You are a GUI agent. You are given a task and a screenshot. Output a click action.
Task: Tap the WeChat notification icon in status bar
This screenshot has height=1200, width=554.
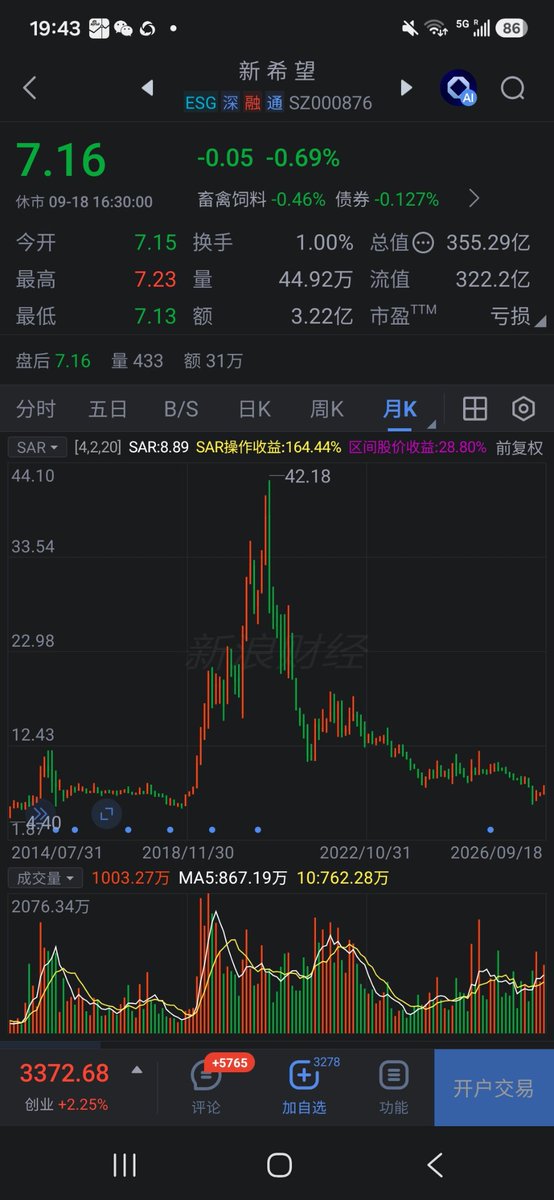[123, 28]
